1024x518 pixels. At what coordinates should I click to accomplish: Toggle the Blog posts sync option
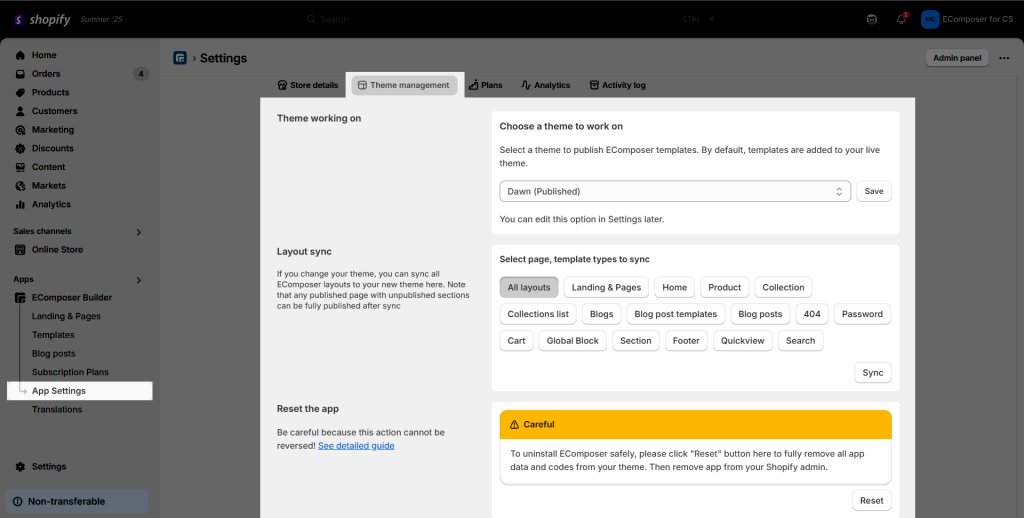760,314
